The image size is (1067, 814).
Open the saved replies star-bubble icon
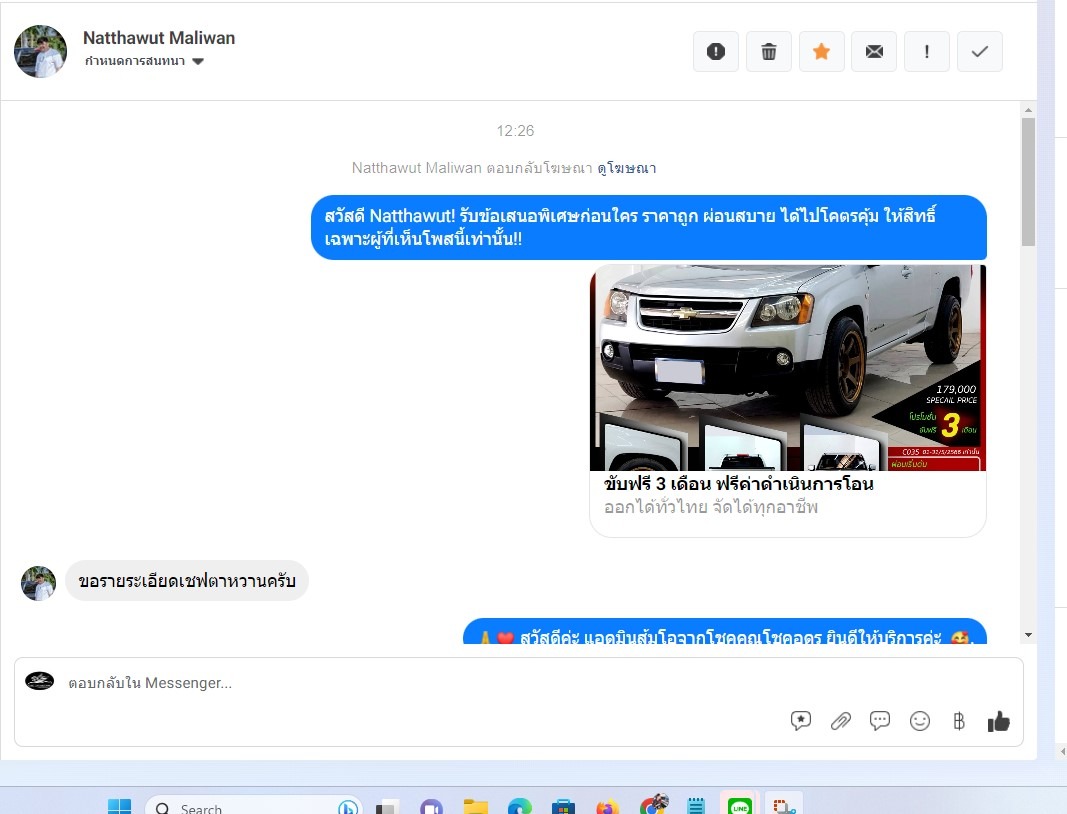tap(801, 721)
